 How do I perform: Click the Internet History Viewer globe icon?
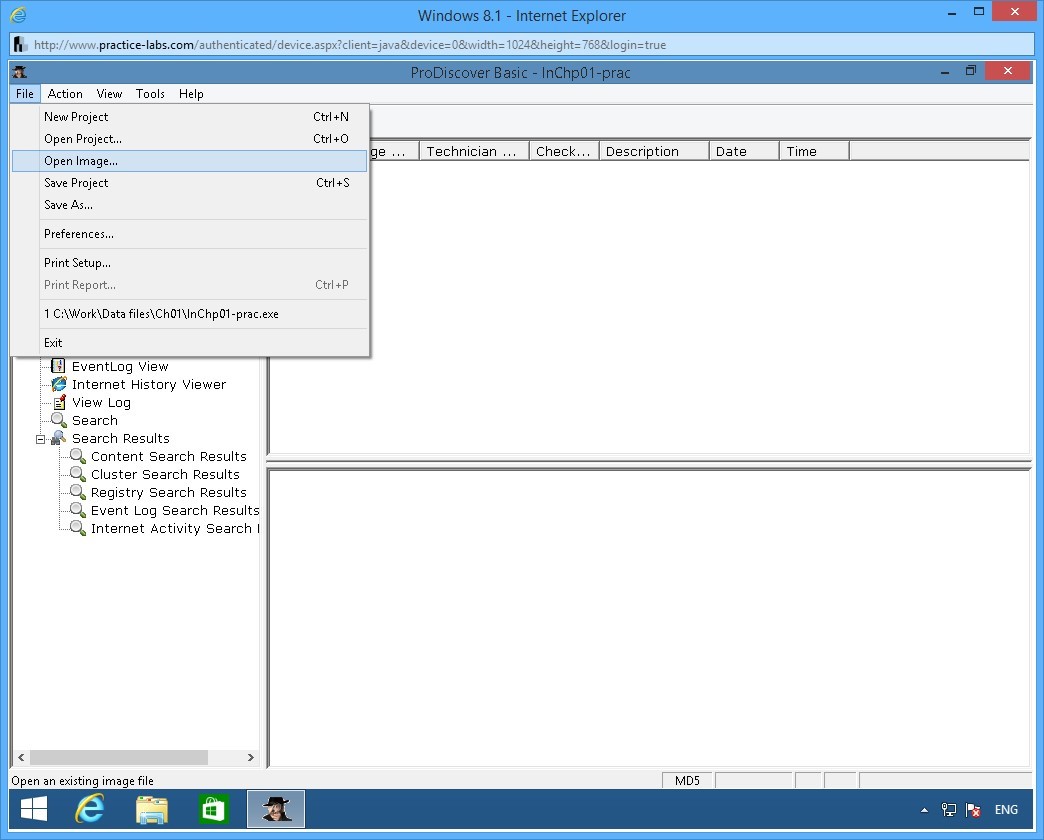[x=59, y=384]
